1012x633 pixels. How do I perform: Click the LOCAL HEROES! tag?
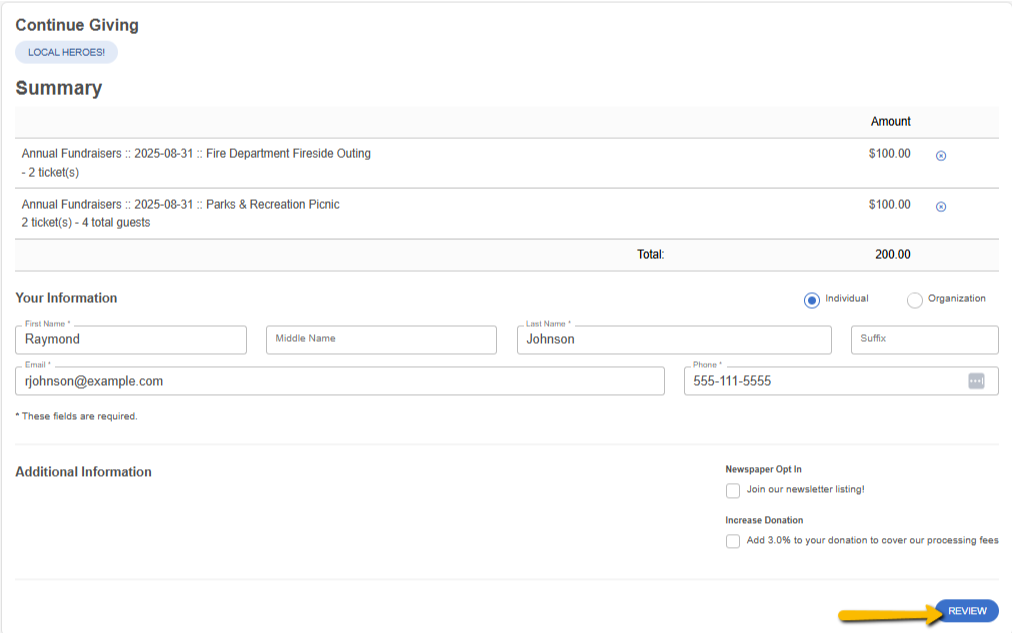(x=66, y=52)
